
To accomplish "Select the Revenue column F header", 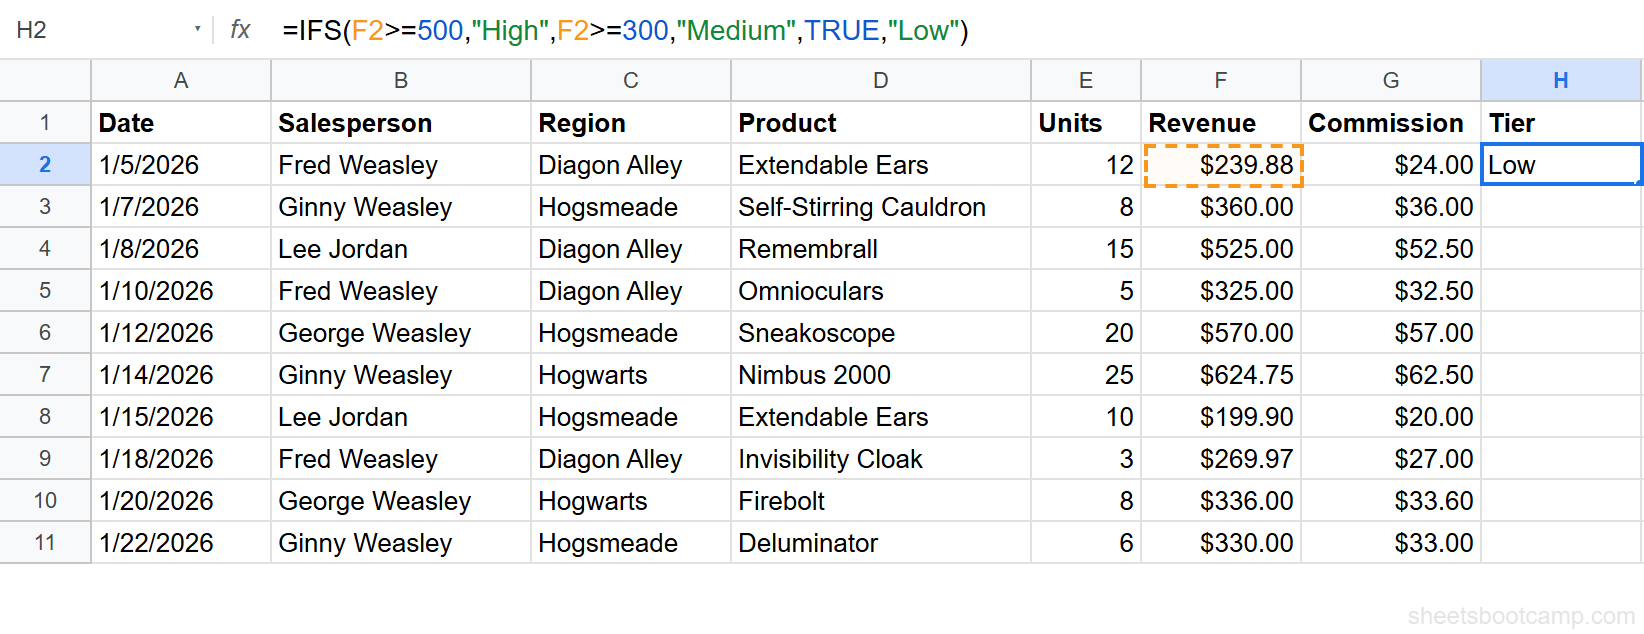I will point(1219,80).
